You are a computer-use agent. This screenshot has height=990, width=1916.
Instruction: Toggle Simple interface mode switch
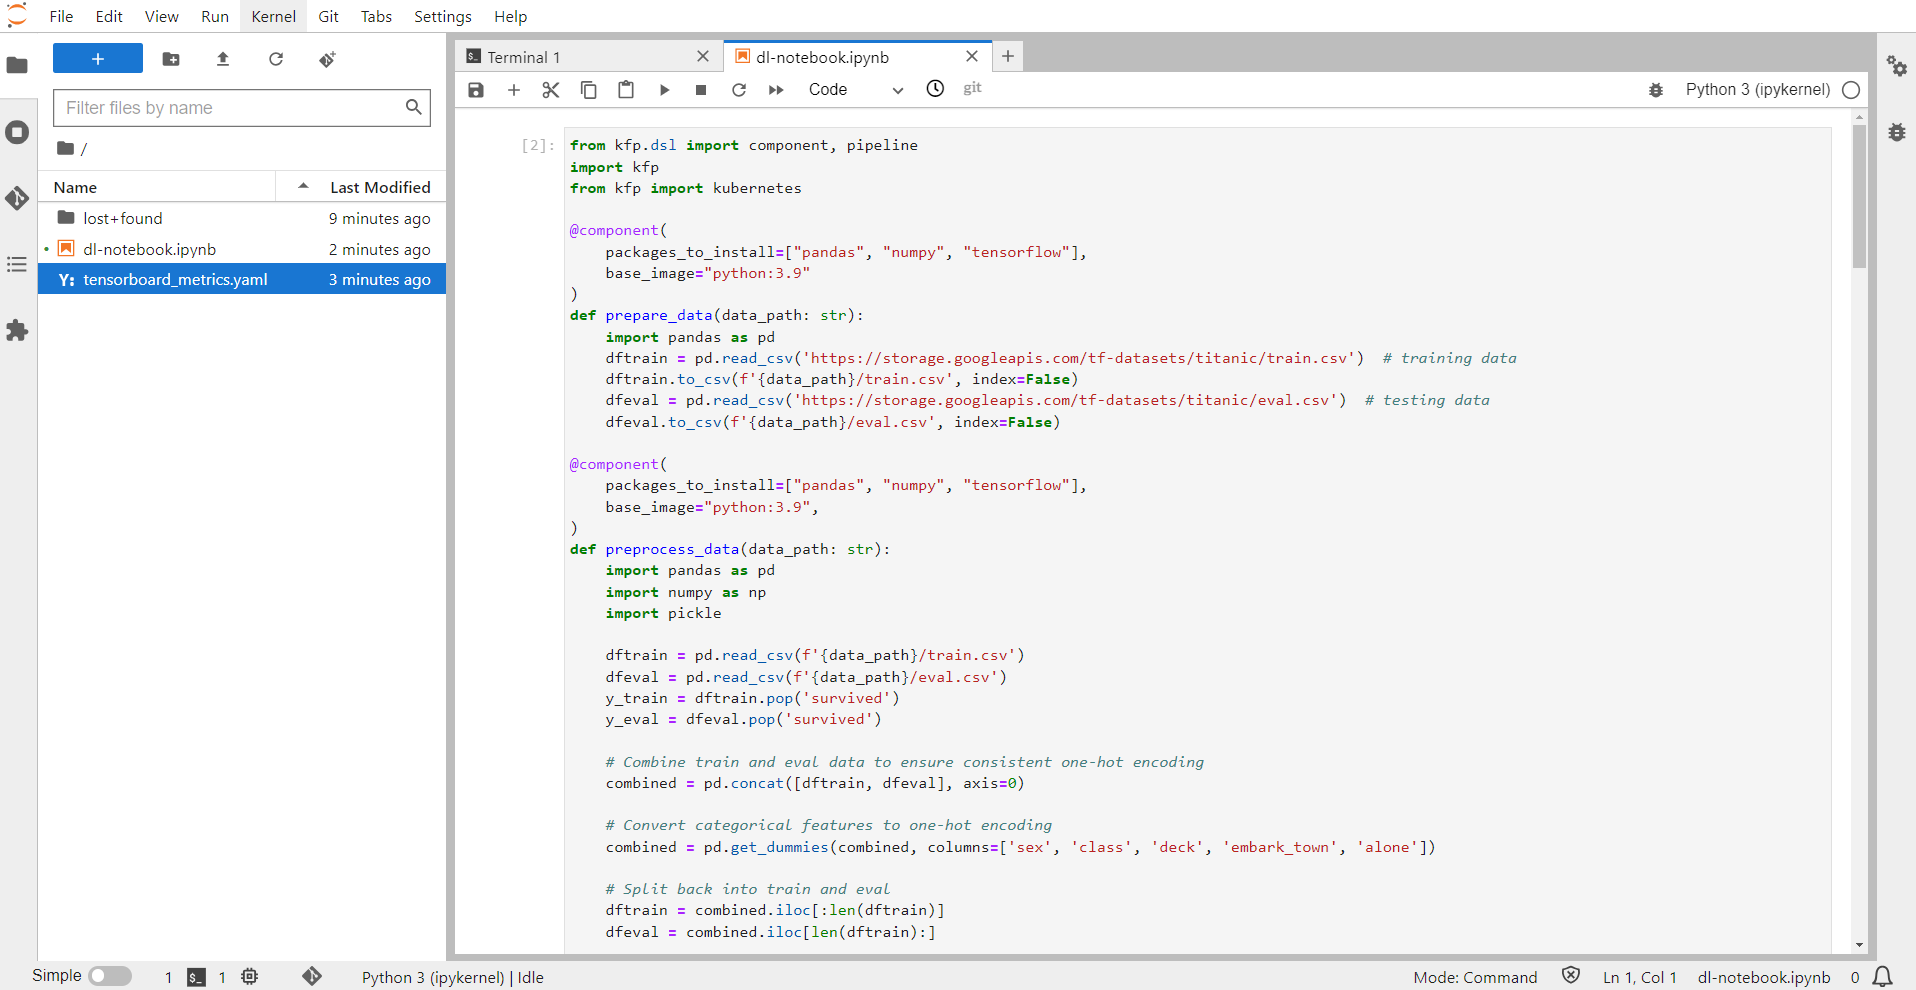pyautogui.click(x=110, y=976)
